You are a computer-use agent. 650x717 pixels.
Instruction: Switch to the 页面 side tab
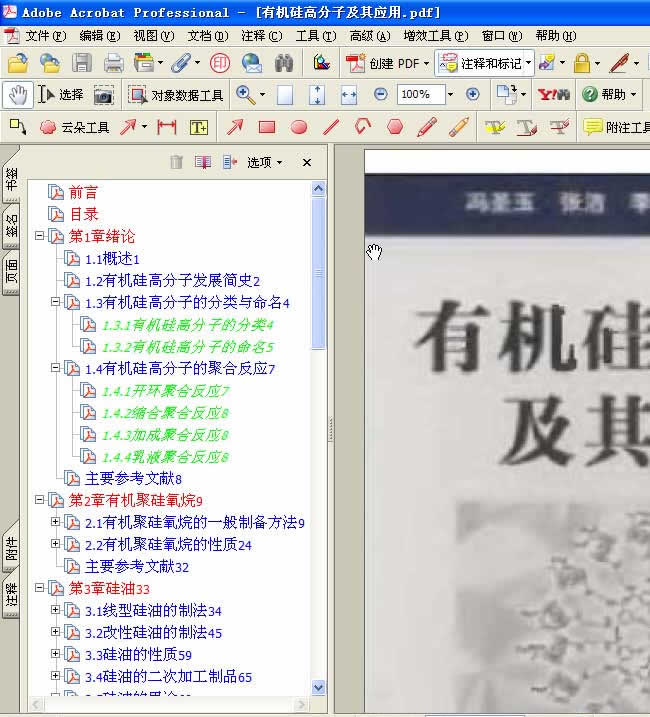click(x=11, y=273)
